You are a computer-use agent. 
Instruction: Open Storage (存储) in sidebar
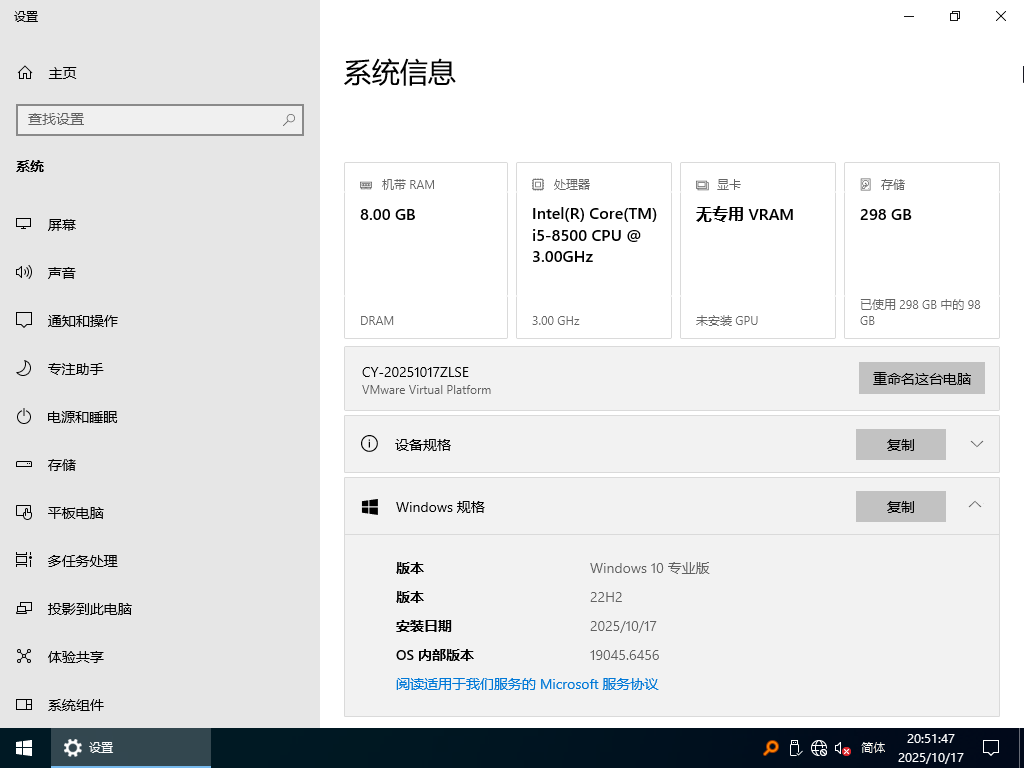[61, 465]
